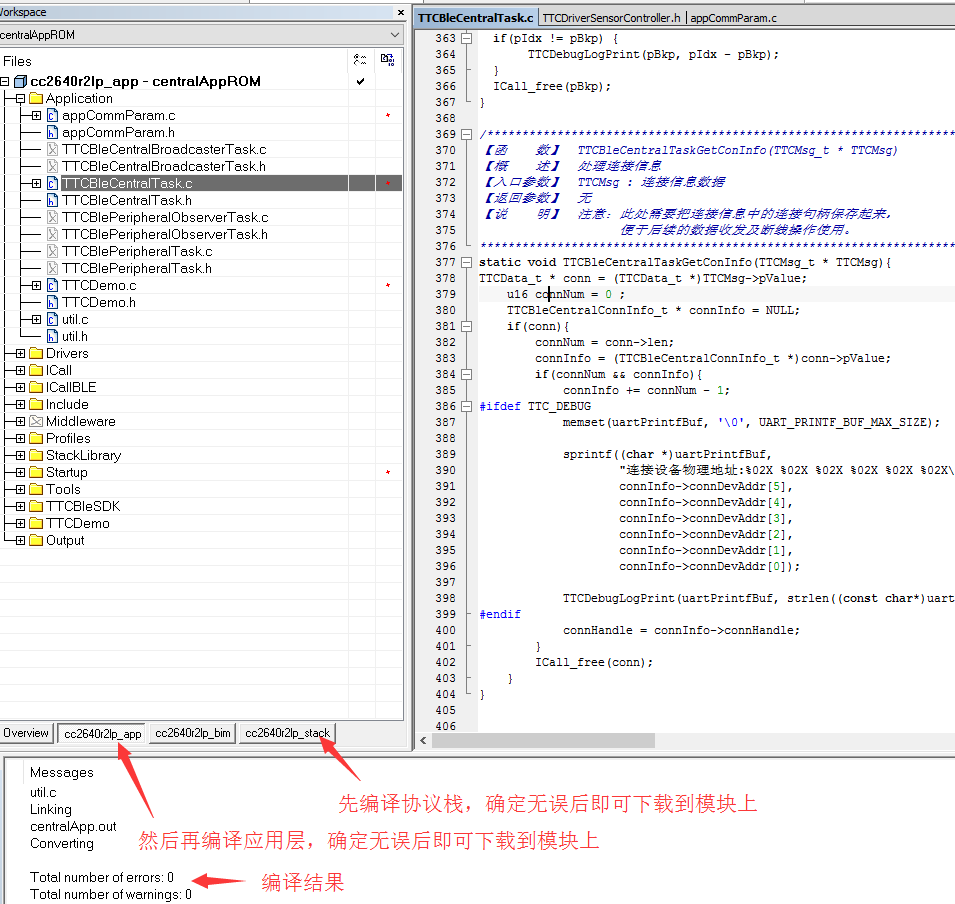Screen dimensions: 955x904
Task: Click the 'centralApp.out' build message
Action: click(x=73, y=827)
